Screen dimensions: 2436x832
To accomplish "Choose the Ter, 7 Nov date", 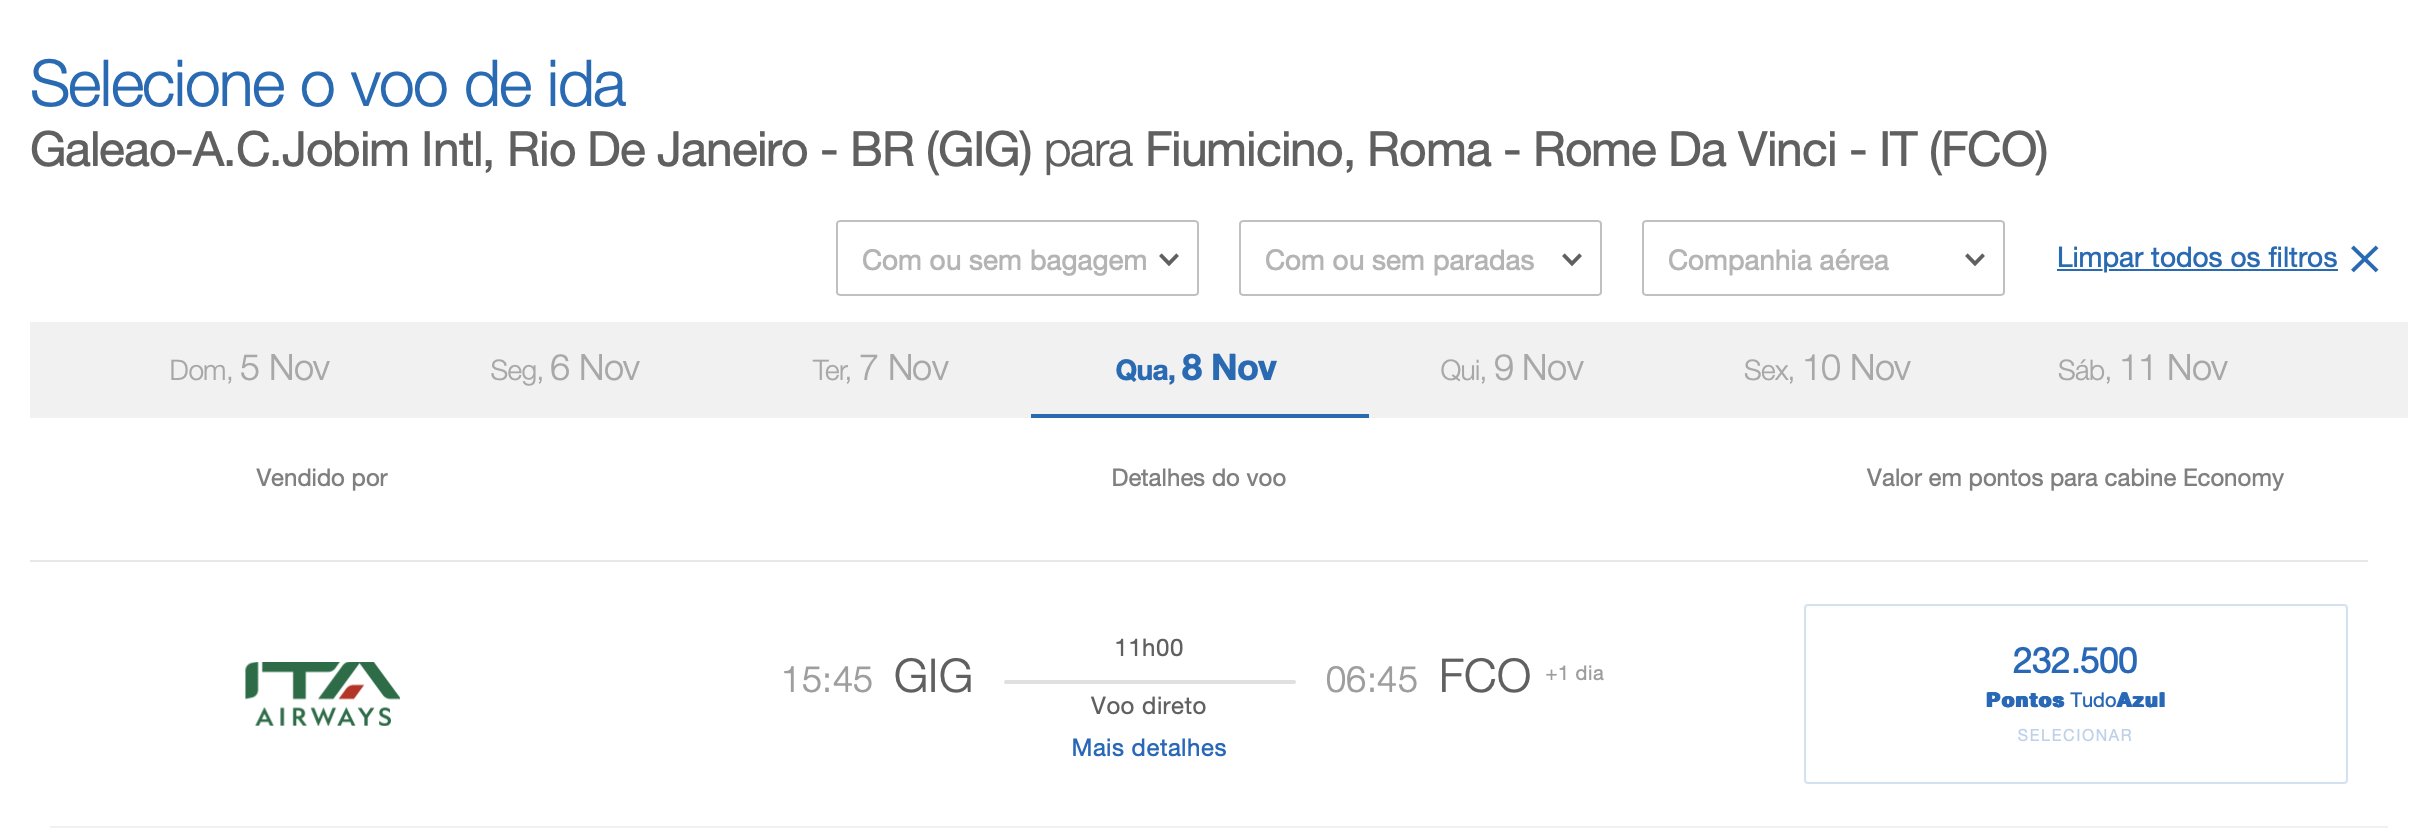I will [880, 369].
